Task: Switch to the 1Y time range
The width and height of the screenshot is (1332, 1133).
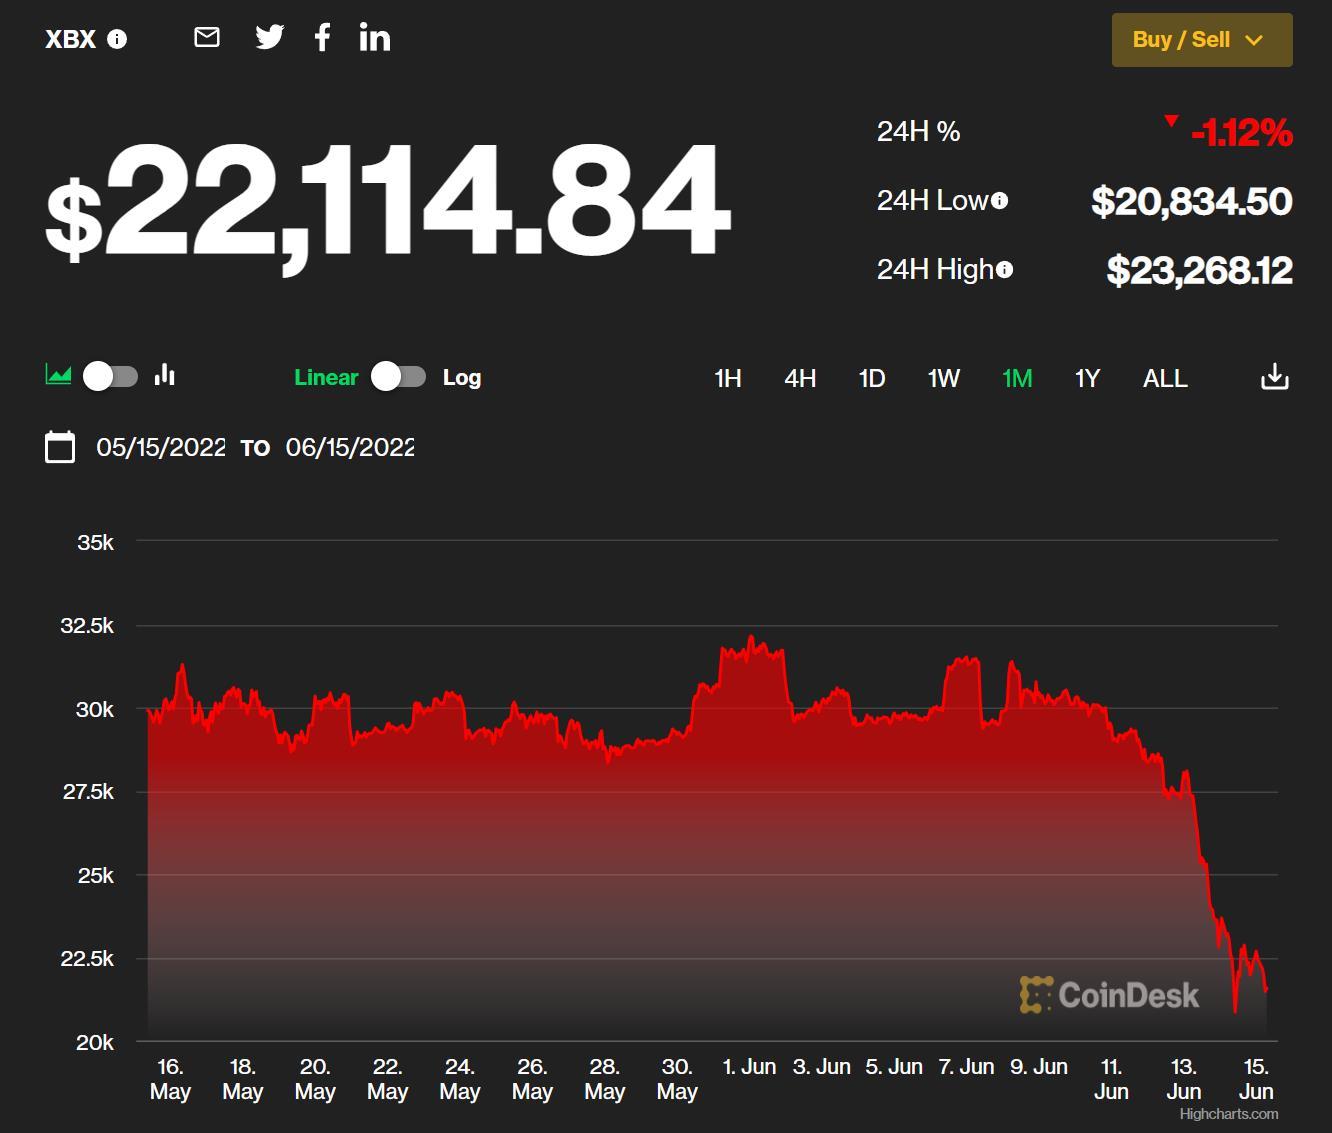Action: pos(1087,378)
